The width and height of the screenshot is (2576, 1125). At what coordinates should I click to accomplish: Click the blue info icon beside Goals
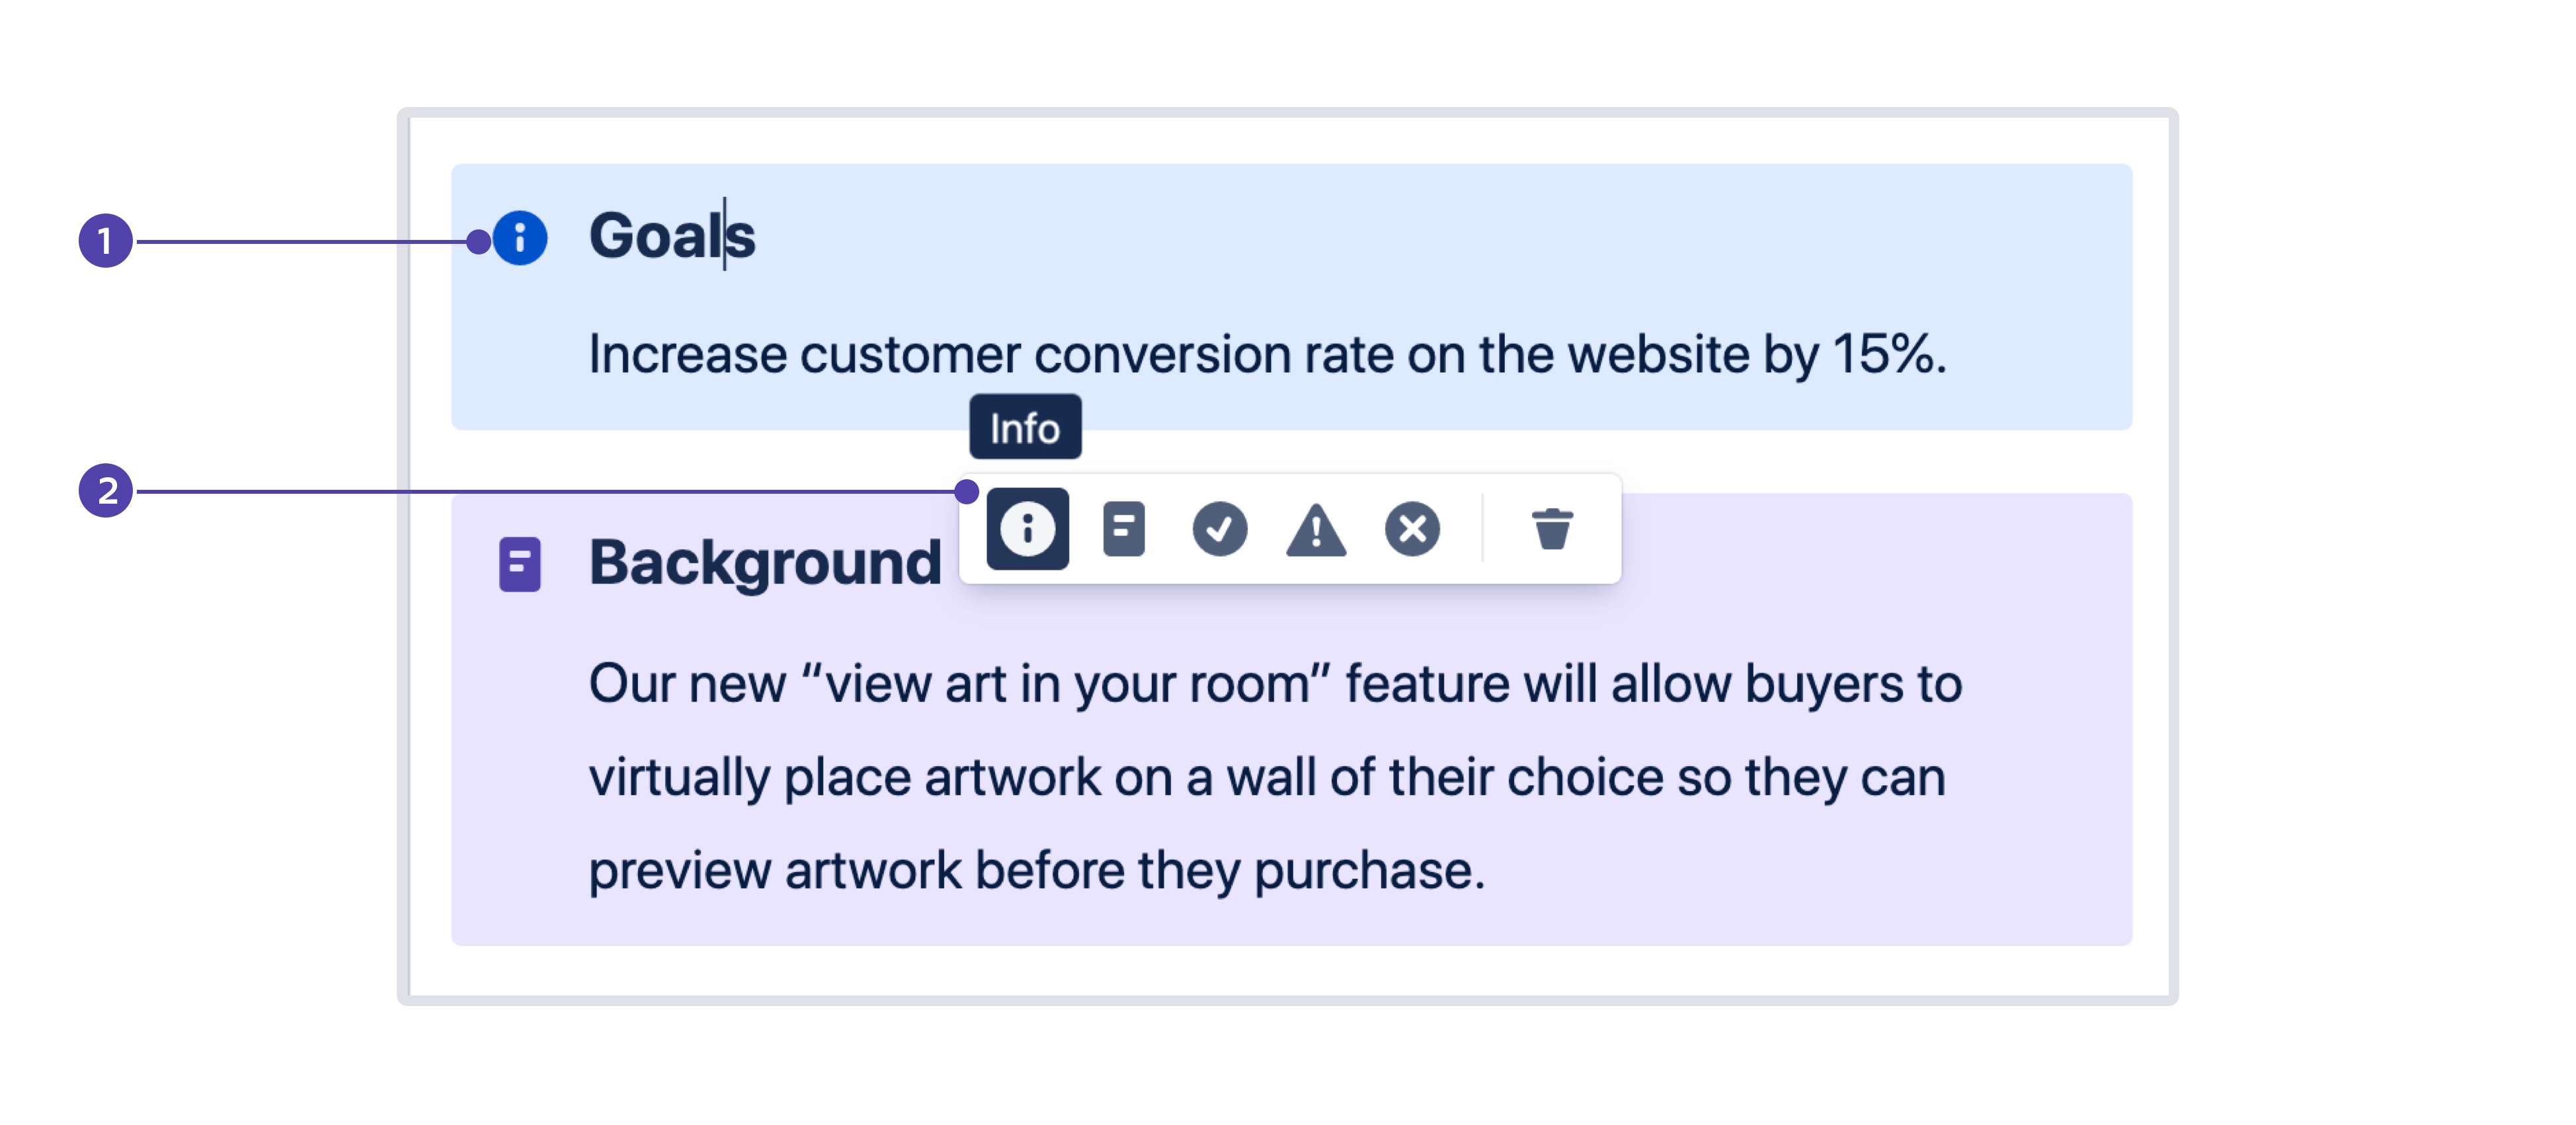click(x=520, y=238)
